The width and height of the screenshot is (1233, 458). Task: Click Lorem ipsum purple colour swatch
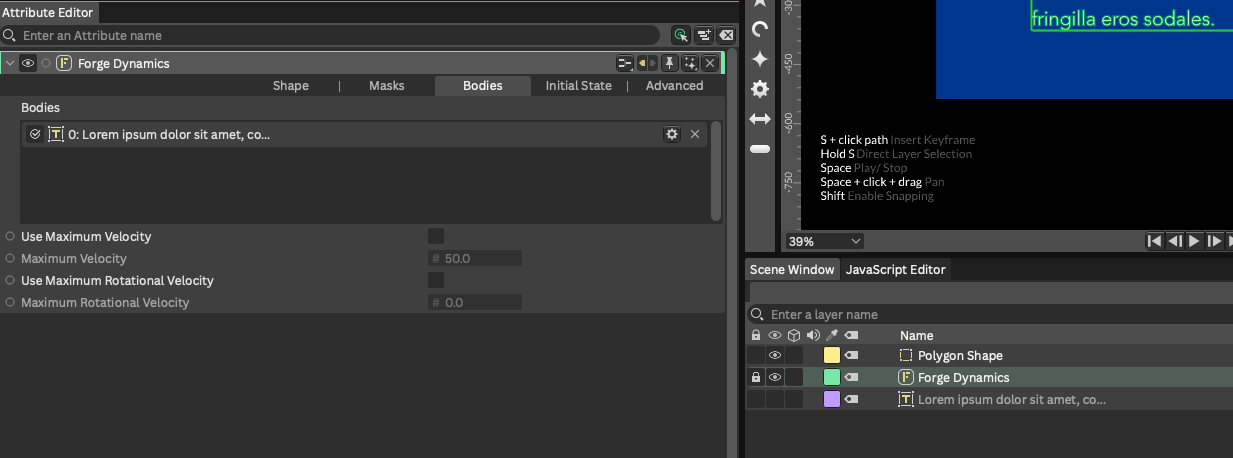(x=832, y=400)
